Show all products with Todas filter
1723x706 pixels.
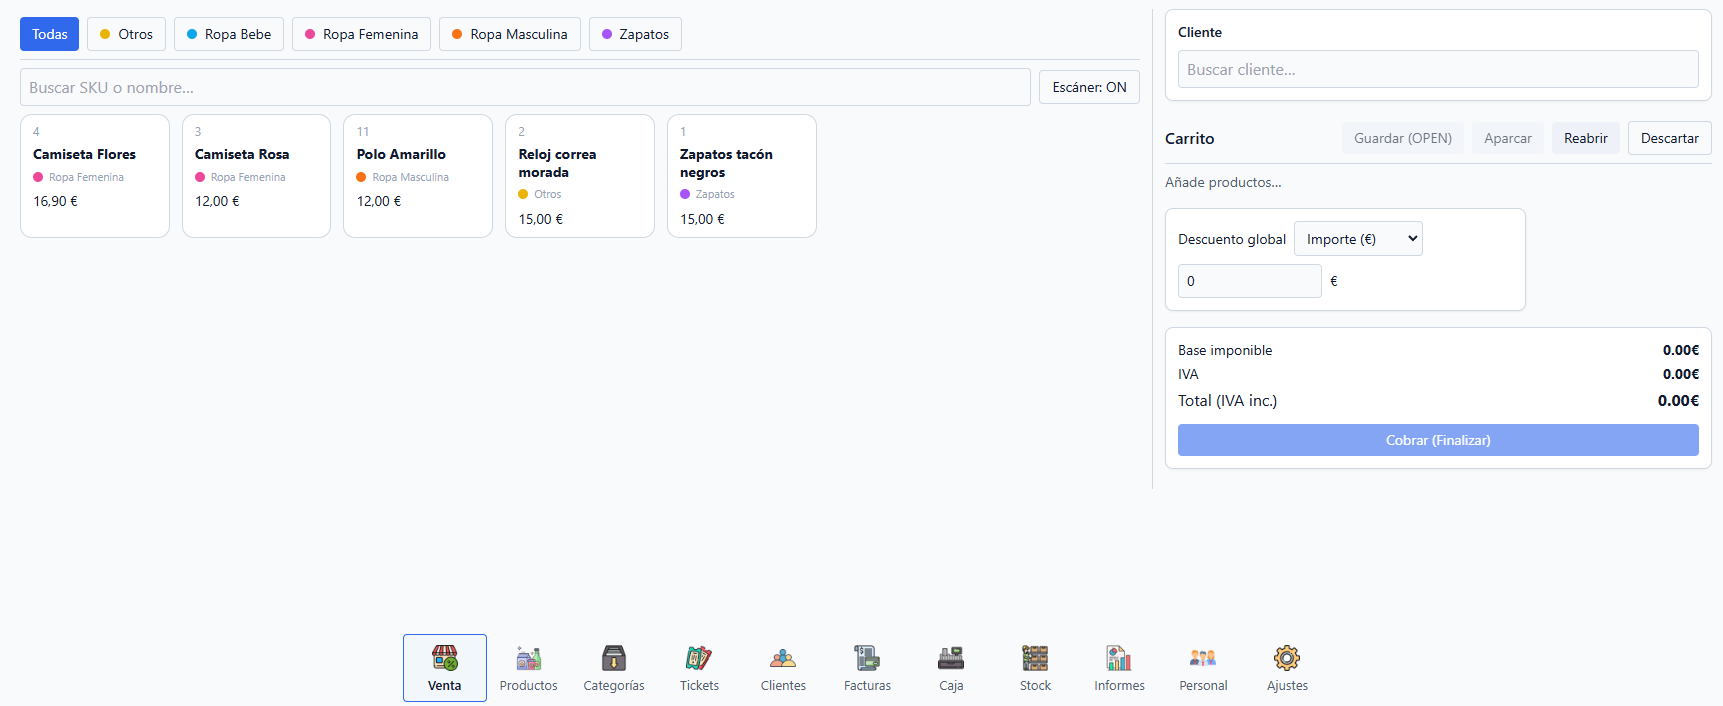click(49, 34)
